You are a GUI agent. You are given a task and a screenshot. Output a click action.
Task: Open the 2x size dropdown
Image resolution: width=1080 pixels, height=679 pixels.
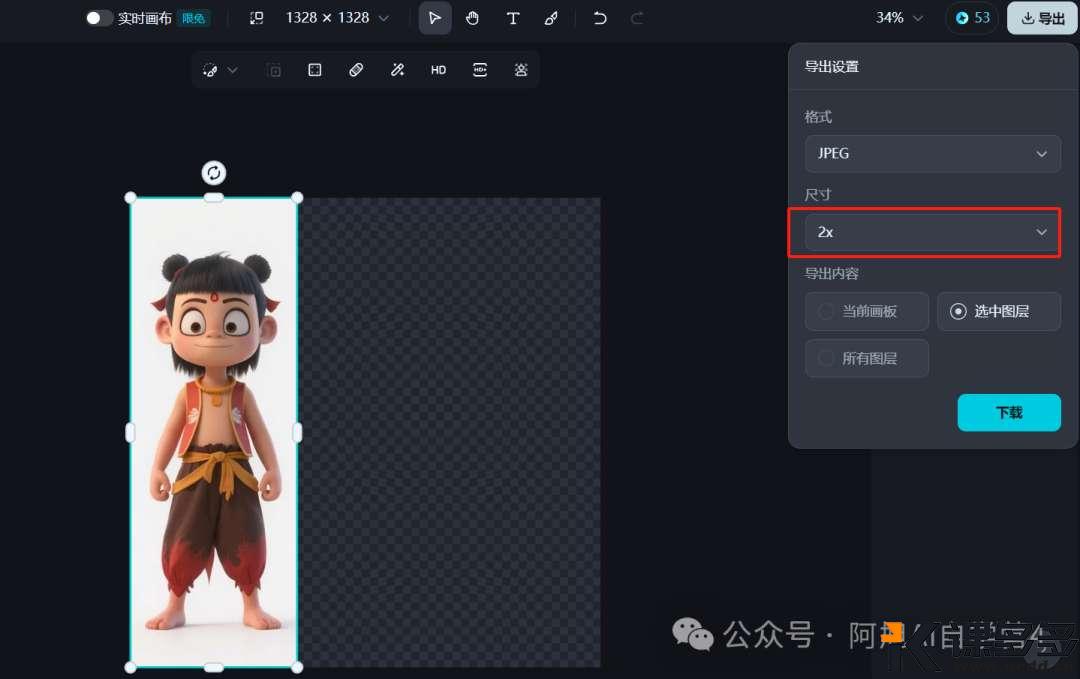[x=933, y=232]
